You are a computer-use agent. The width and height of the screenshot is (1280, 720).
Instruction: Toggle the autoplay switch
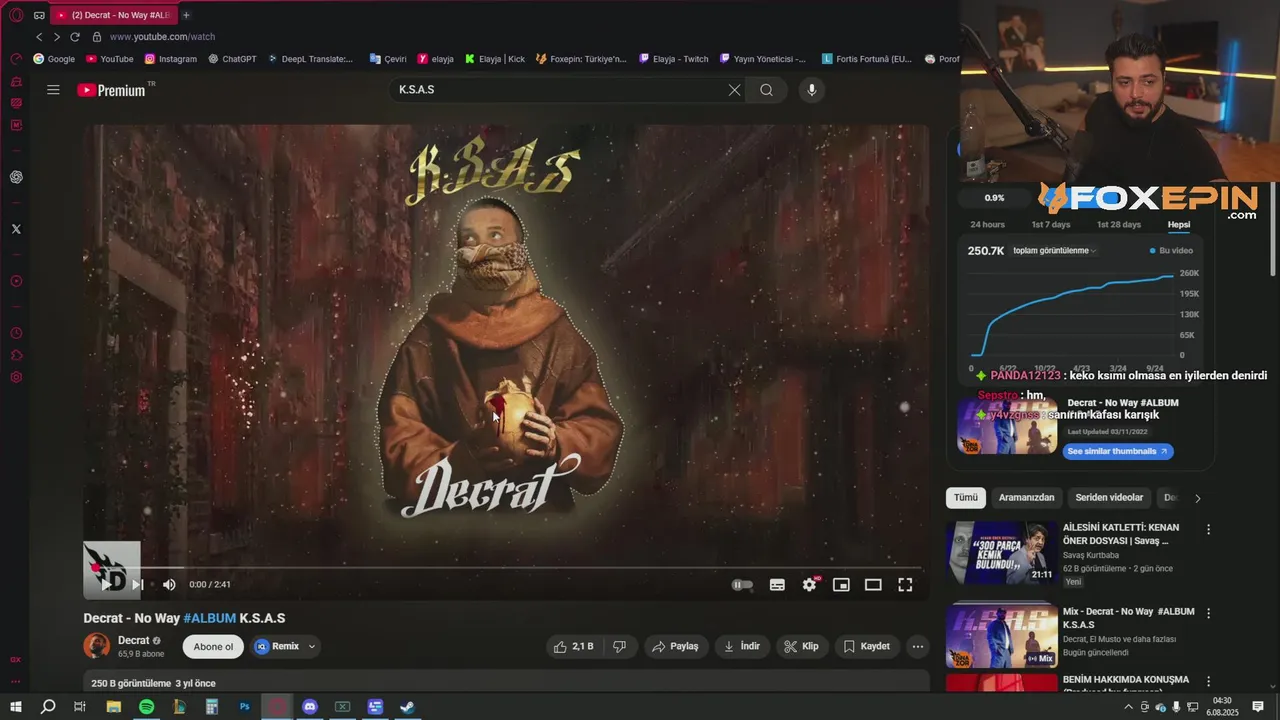[x=742, y=585]
